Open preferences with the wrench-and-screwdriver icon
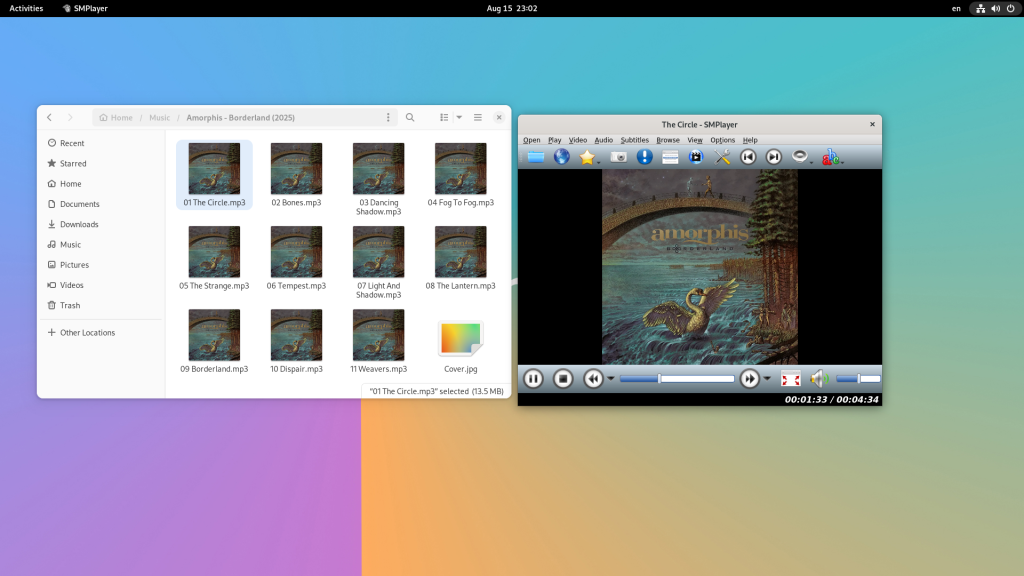 [x=722, y=157]
